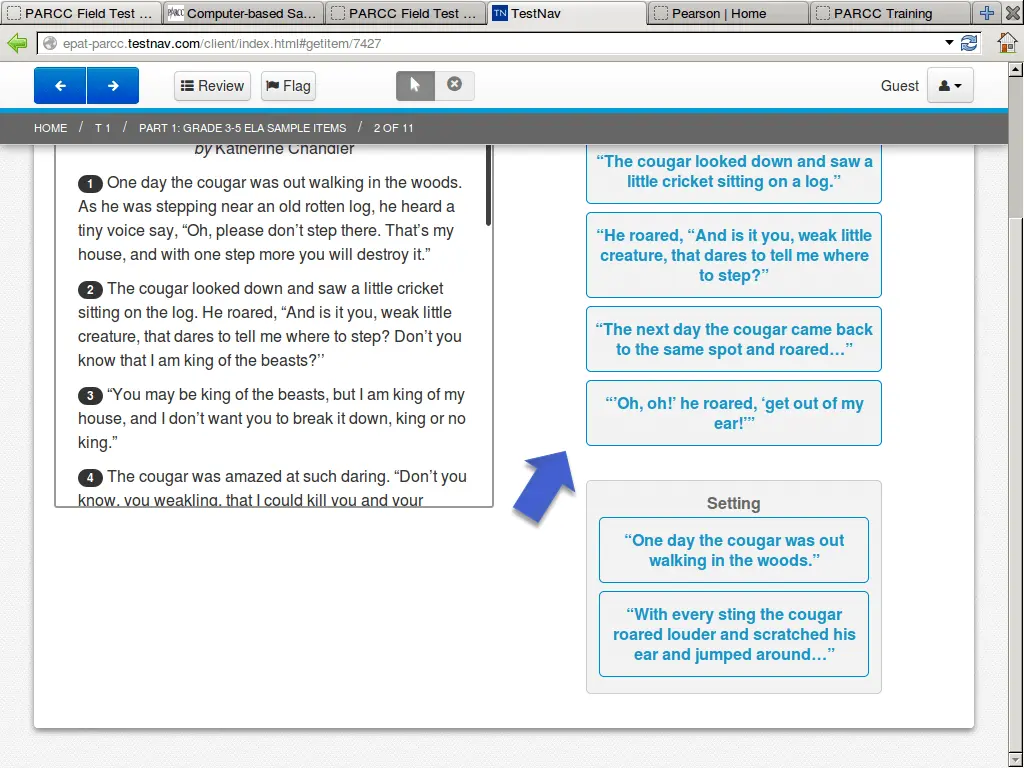Click the "2 OF 11" item counter
Viewport: 1024px width, 768px height.
pos(393,128)
